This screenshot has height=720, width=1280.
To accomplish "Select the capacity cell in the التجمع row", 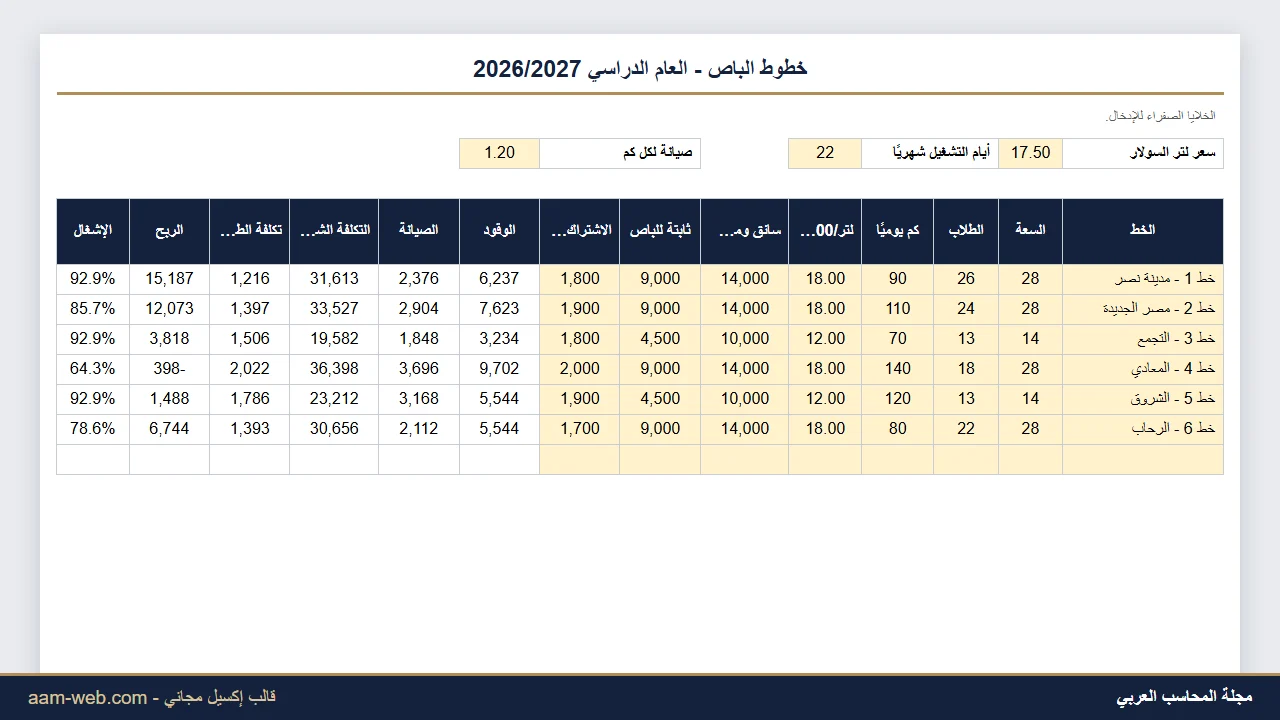I will (1030, 339).
